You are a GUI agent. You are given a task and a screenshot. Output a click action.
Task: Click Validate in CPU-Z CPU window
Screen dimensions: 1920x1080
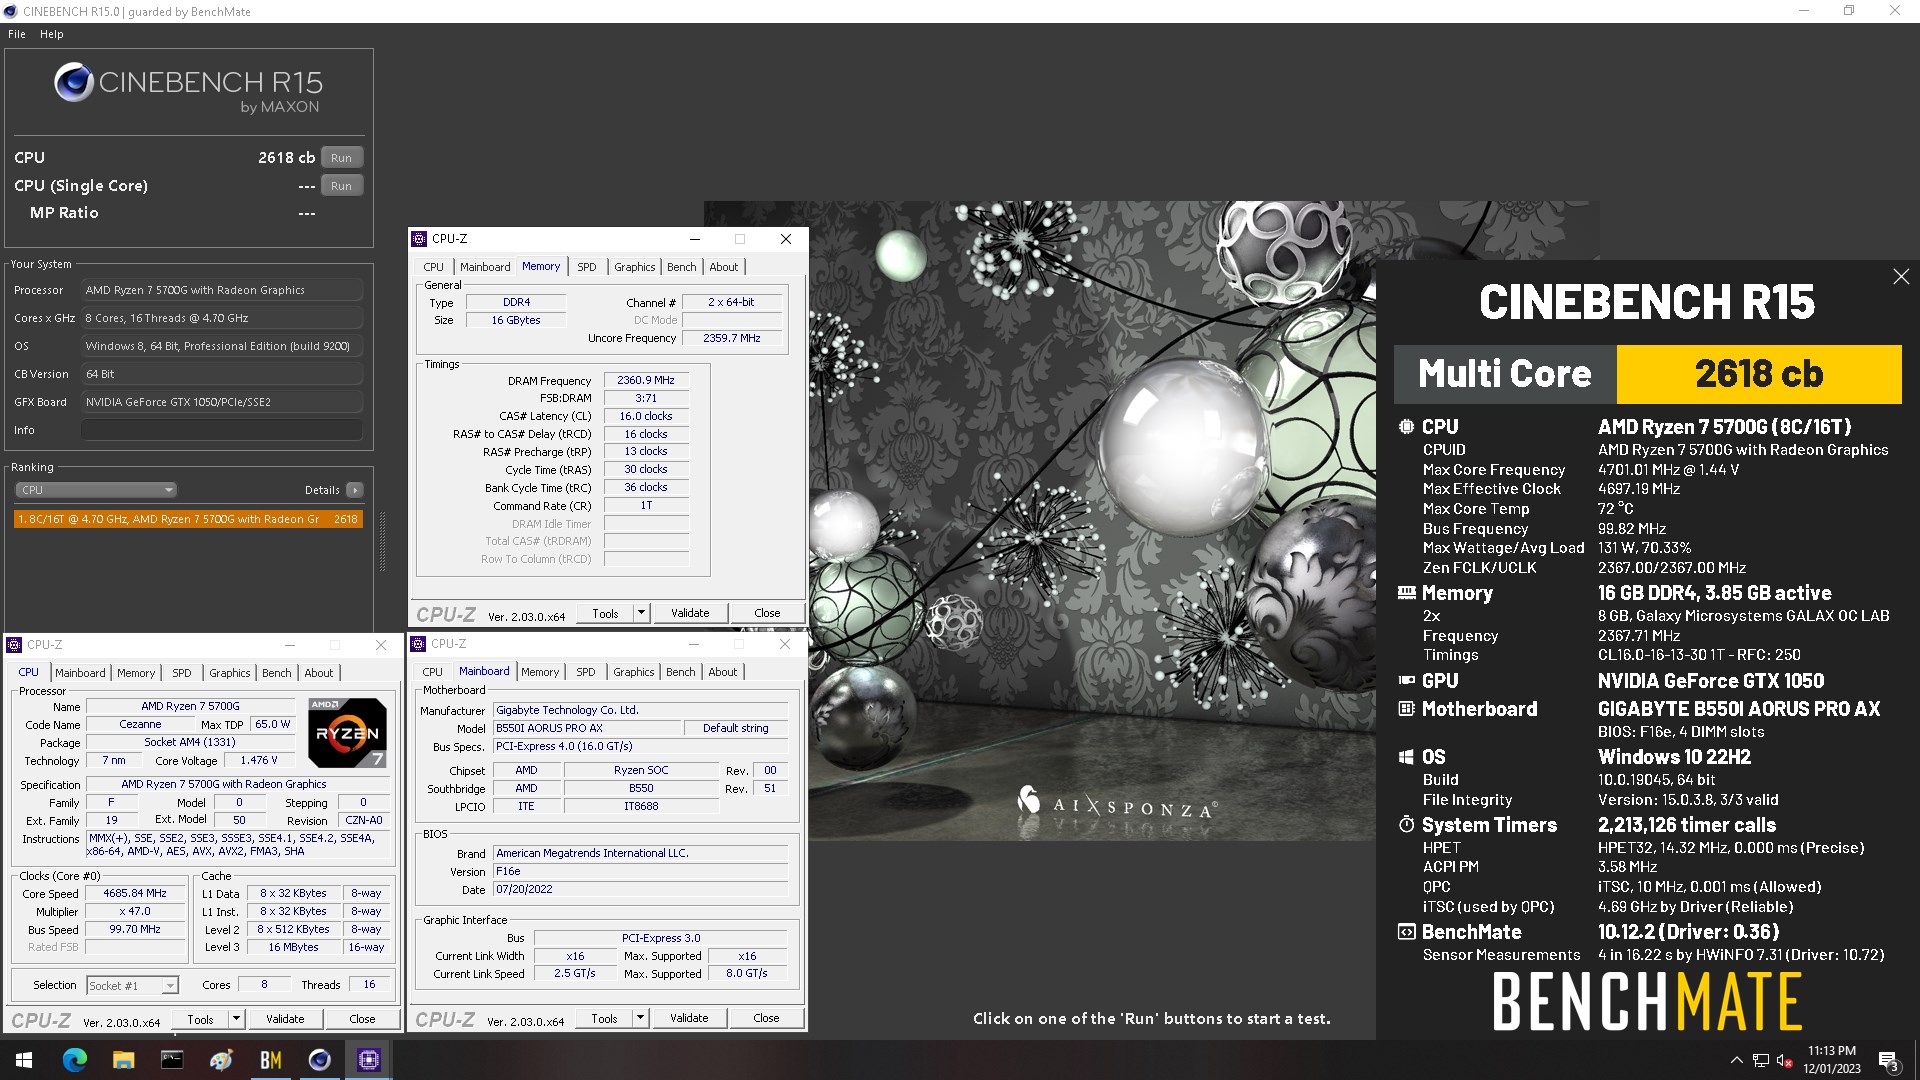pos(285,1019)
